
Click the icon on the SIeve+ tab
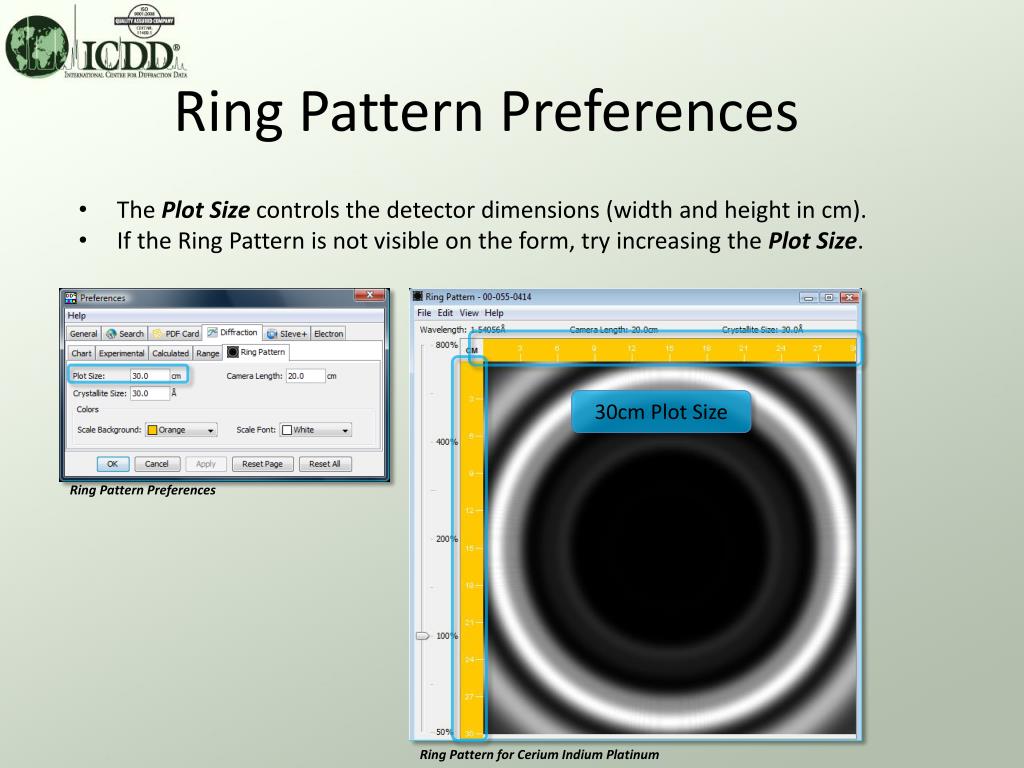click(x=272, y=334)
